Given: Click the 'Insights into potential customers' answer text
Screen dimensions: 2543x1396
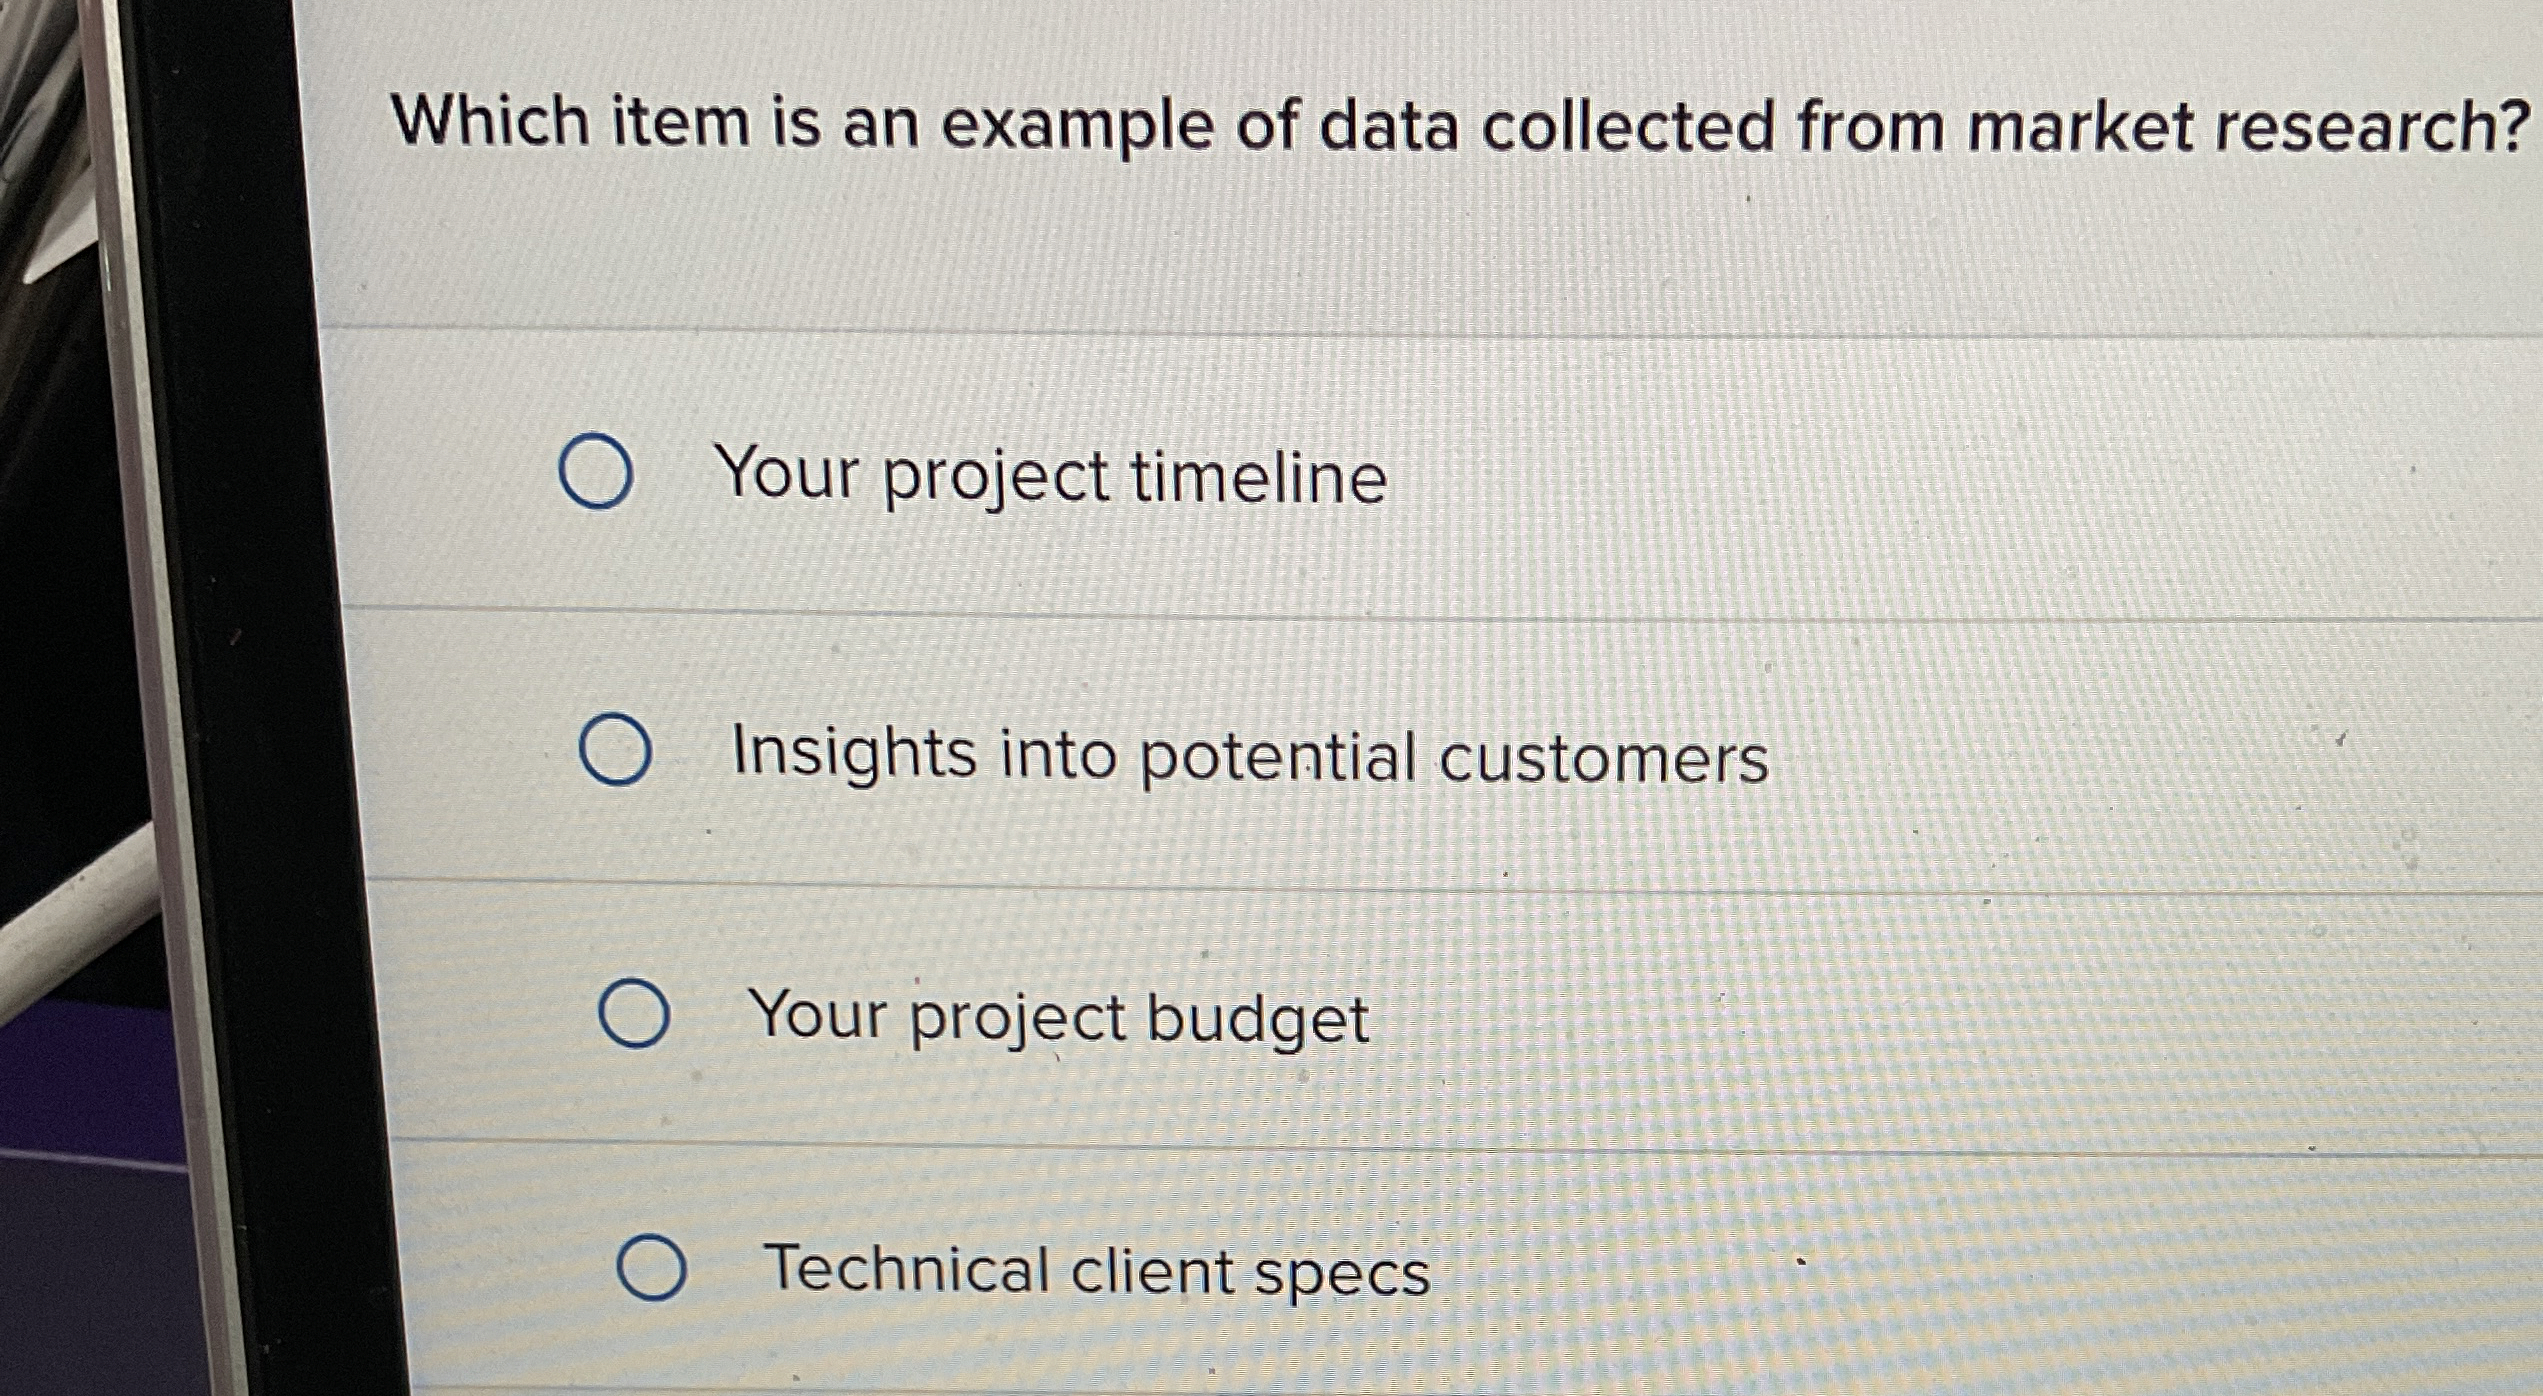Looking at the screenshot, I should point(1250,755).
